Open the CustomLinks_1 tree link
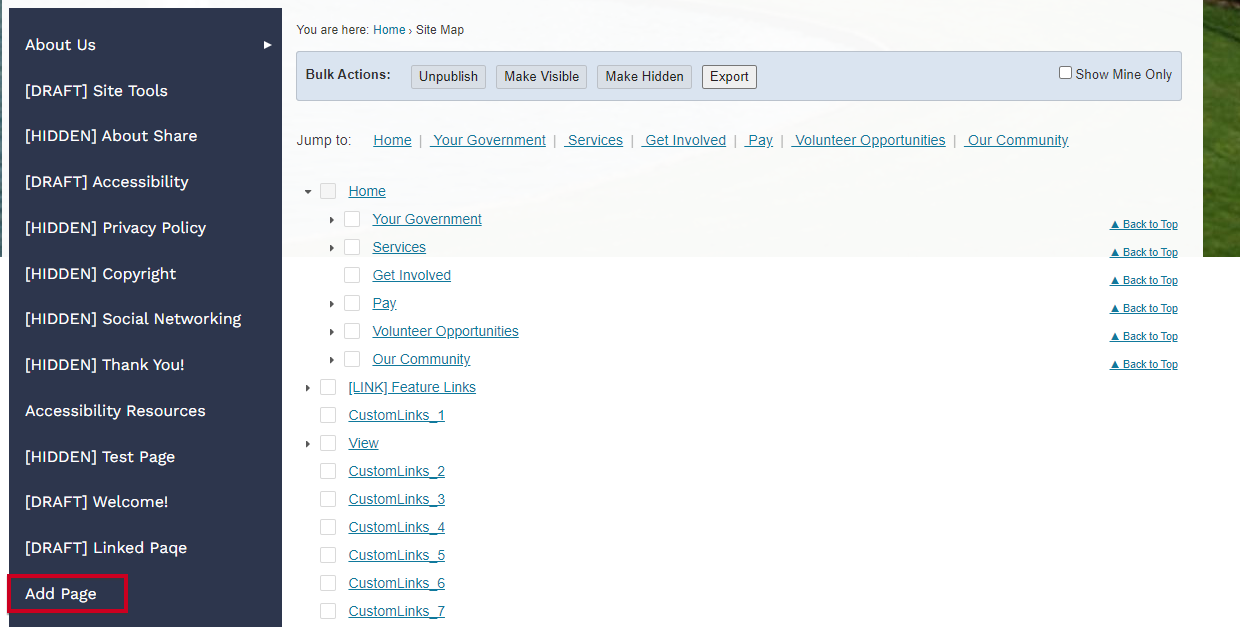The height and width of the screenshot is (627, 1240). [x=397, y=415]
